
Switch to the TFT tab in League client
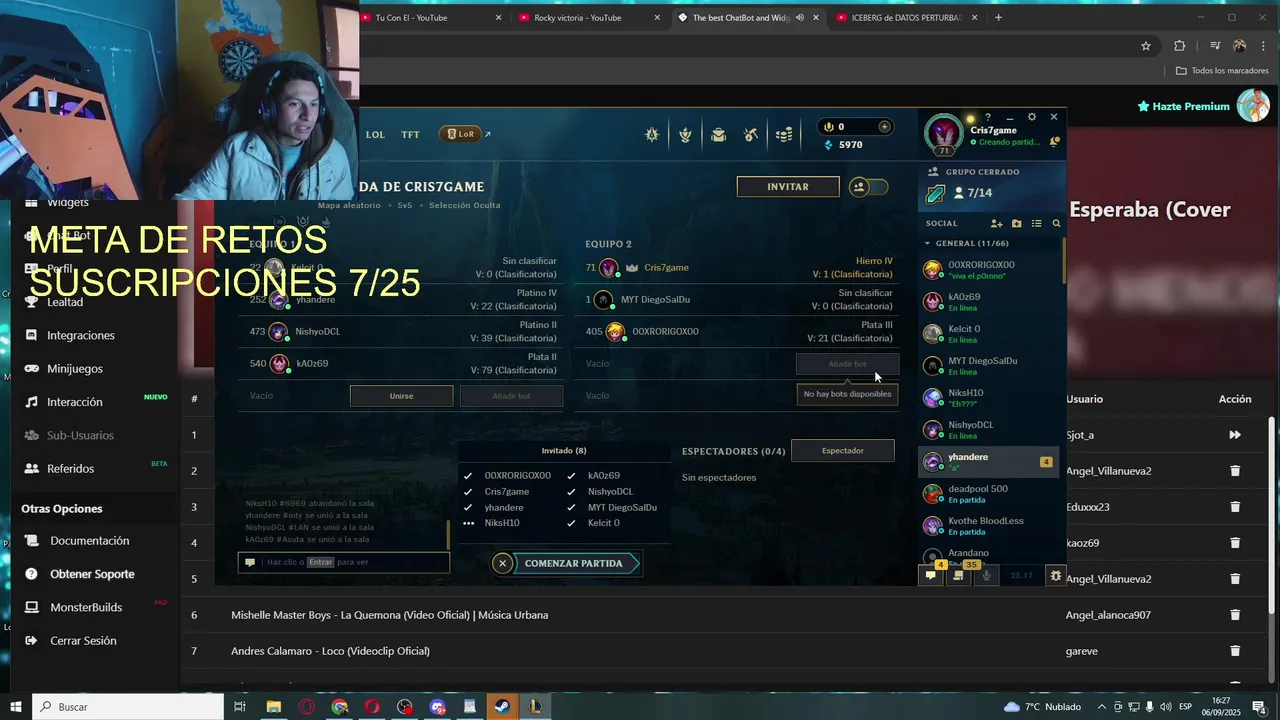pyautogui.click(x=410, y=134)
